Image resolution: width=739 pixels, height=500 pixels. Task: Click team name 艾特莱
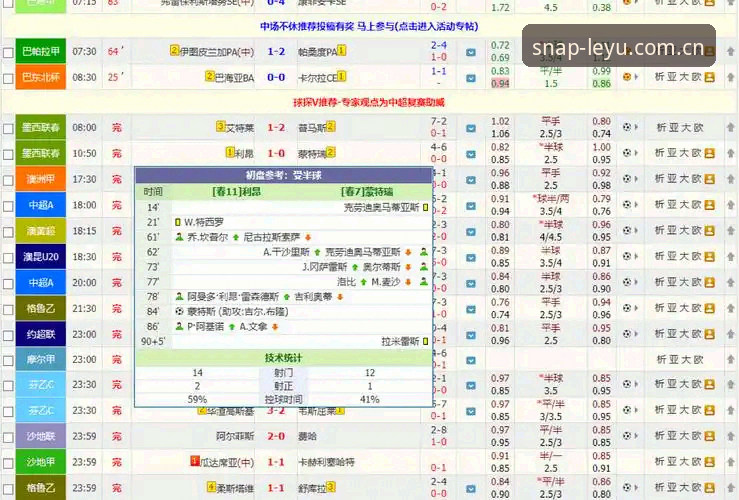coord(240,128)
